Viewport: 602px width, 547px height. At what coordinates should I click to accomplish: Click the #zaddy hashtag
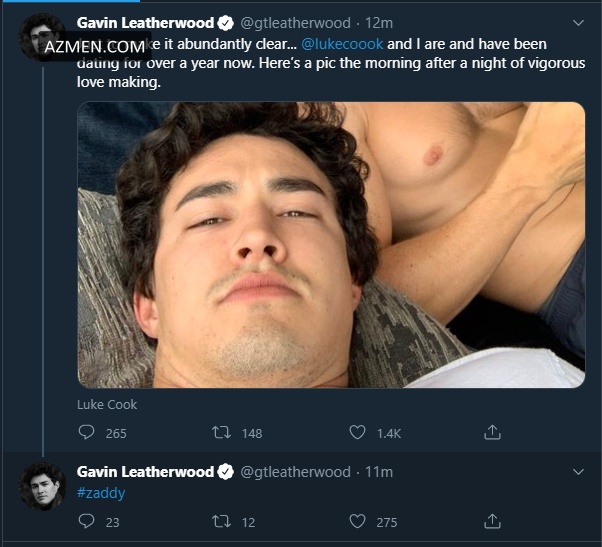pos(101,493)
